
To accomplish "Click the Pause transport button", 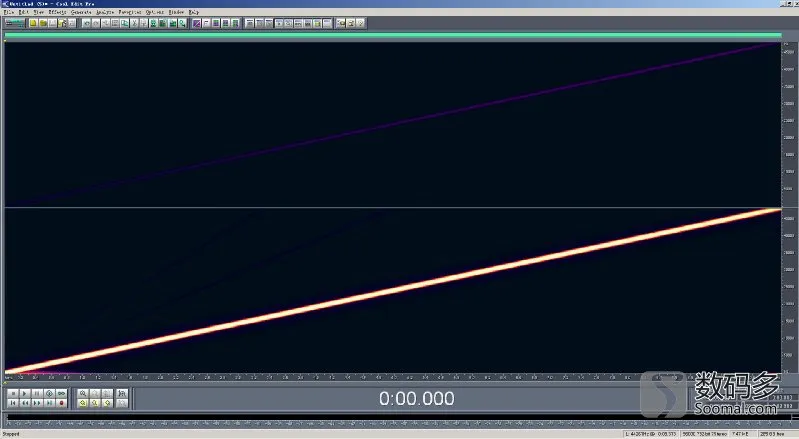I will click(37, 393).
